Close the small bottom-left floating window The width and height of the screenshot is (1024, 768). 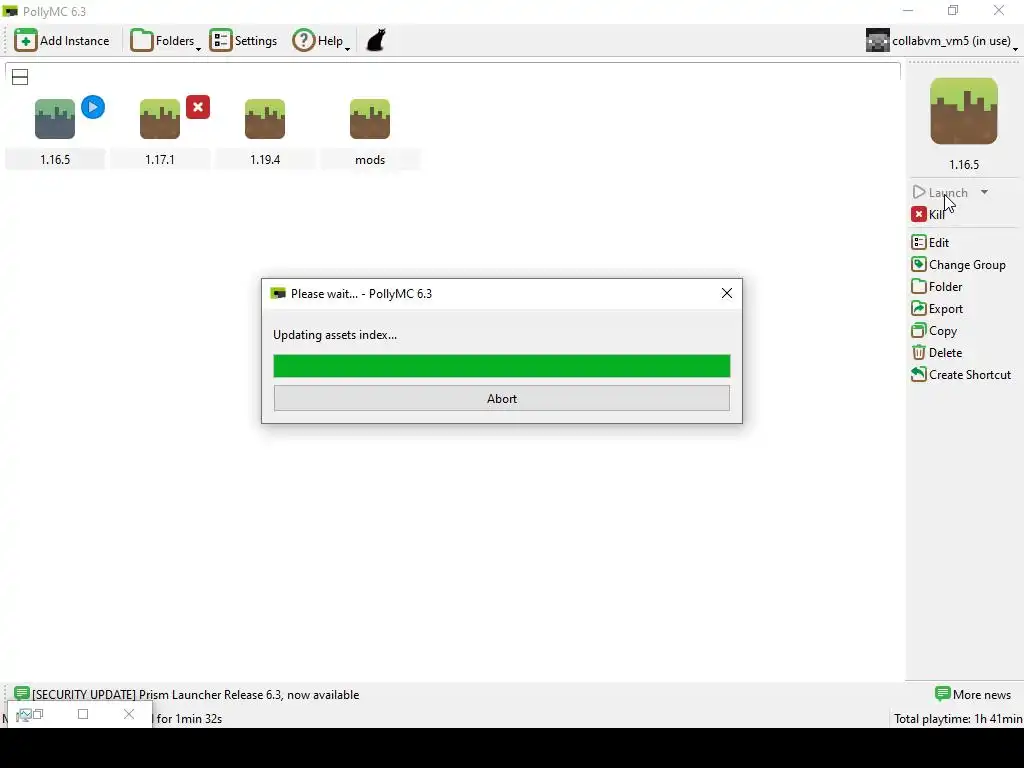(x=129, y=714)
